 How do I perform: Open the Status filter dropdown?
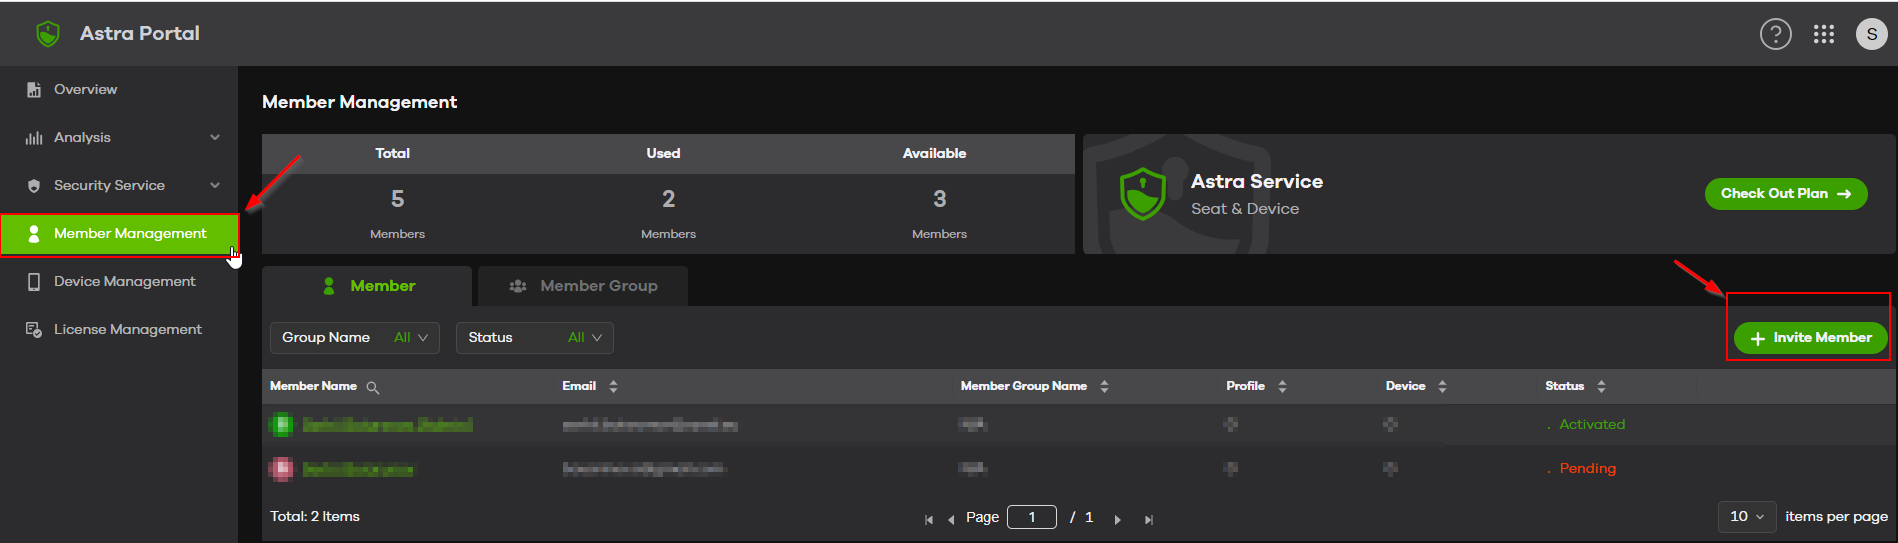click(535, 338)
